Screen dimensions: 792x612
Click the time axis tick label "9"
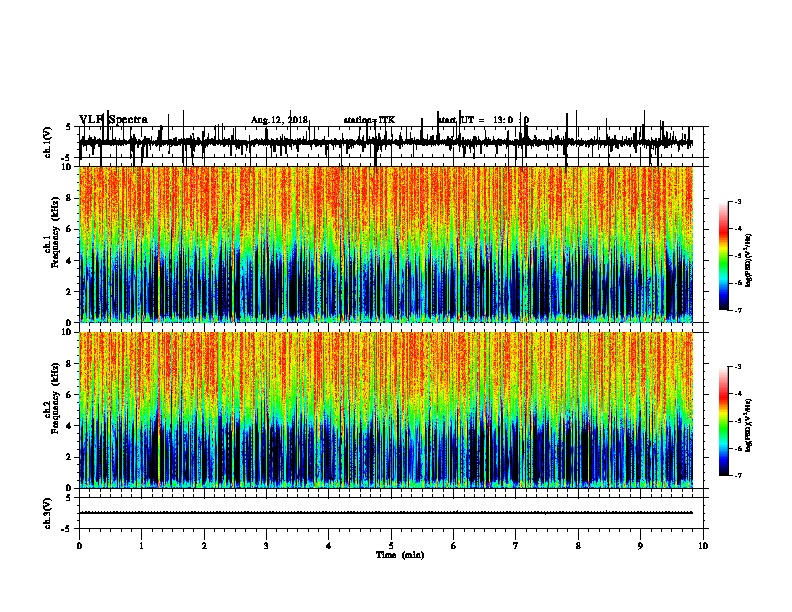click(640, 546)
